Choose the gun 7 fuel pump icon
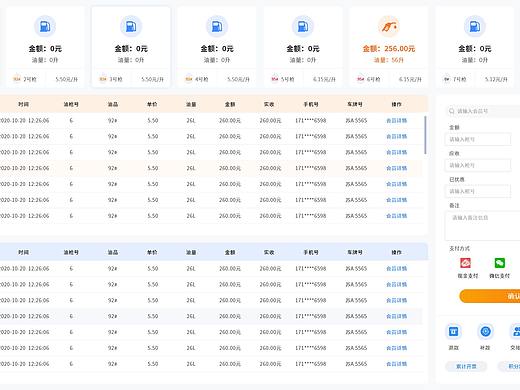The image size is (520, 390). tap(475, 26)
